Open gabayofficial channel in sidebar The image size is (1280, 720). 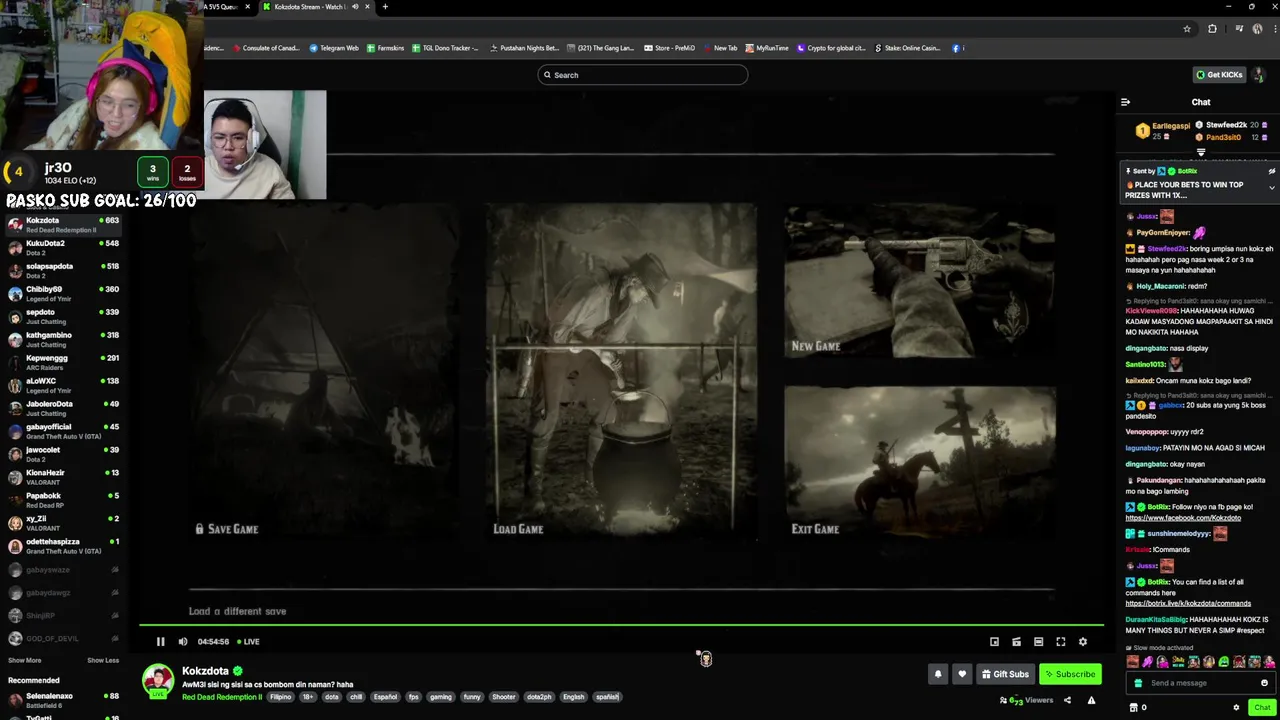62,431
